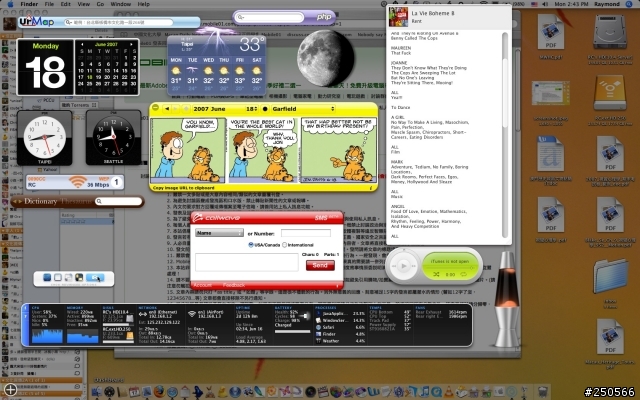Click the lightning icon on weather widget
The height and width of the screenshot is (400, 640).
(217, 38)
